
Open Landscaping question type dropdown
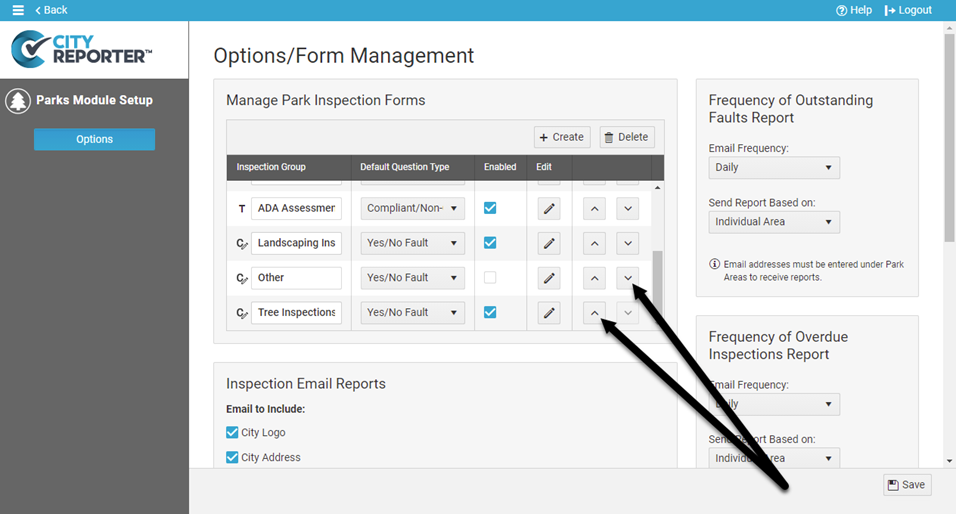412,243
